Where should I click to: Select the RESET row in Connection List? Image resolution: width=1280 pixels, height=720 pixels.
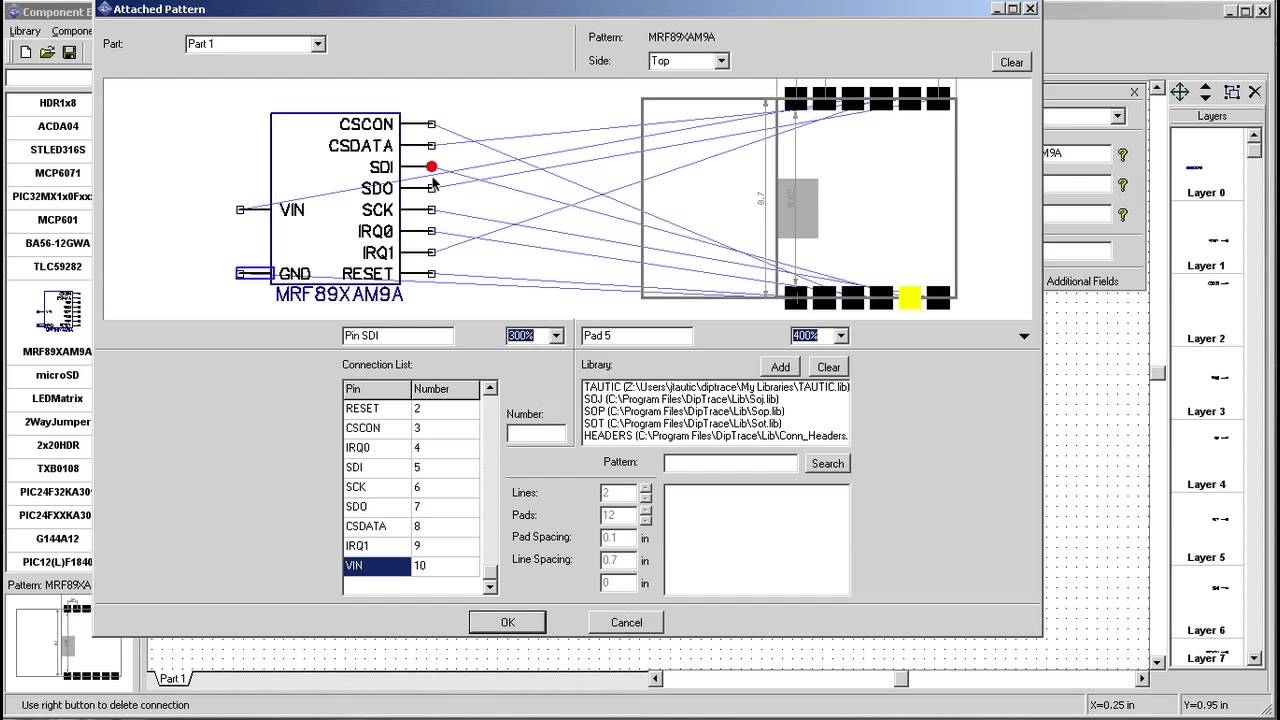point(412,408)
